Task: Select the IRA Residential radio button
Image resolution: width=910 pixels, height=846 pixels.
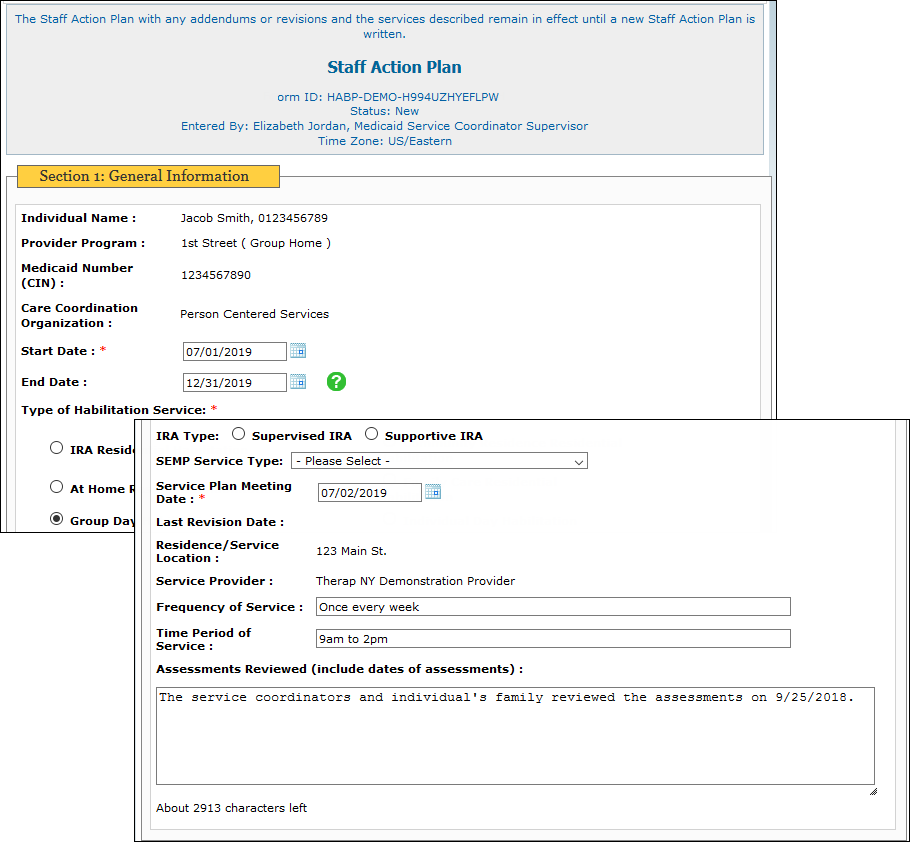Action: pyautogui.click(x=57, y=448)
